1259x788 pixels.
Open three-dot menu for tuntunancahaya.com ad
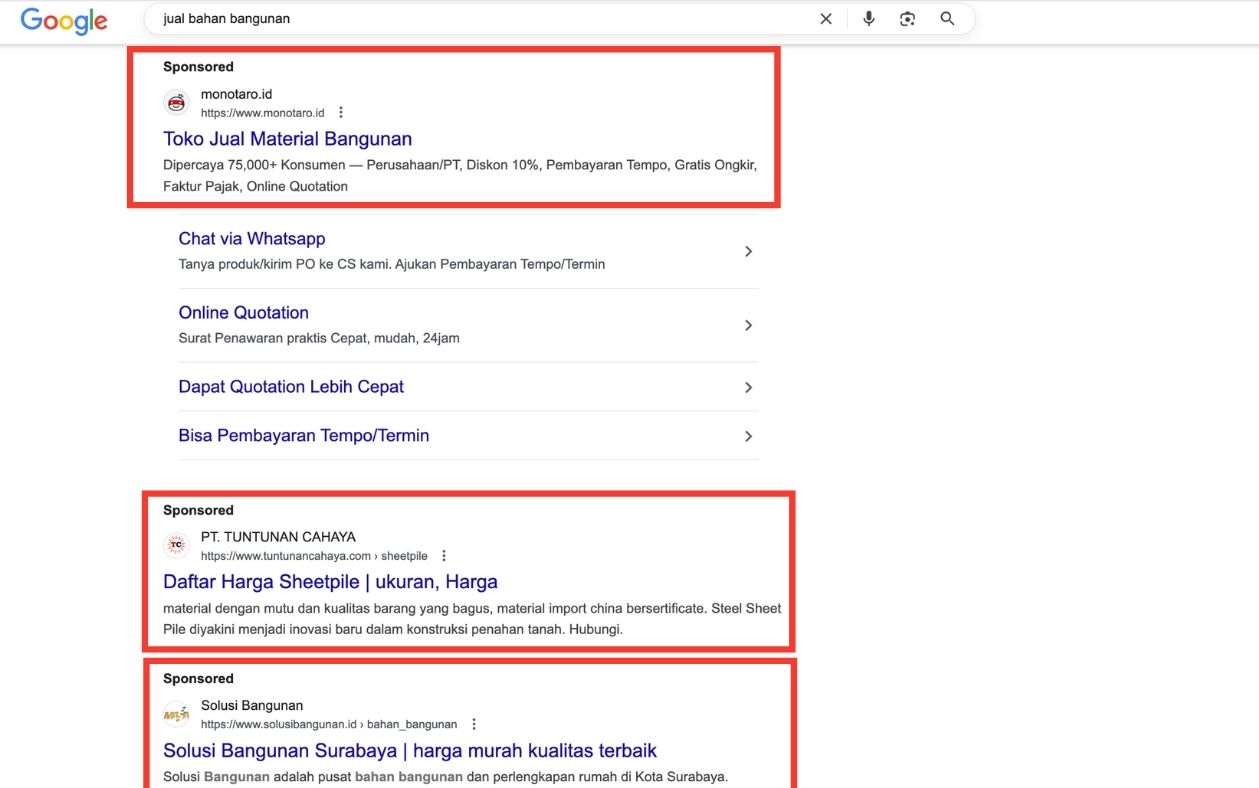[444, 556]
